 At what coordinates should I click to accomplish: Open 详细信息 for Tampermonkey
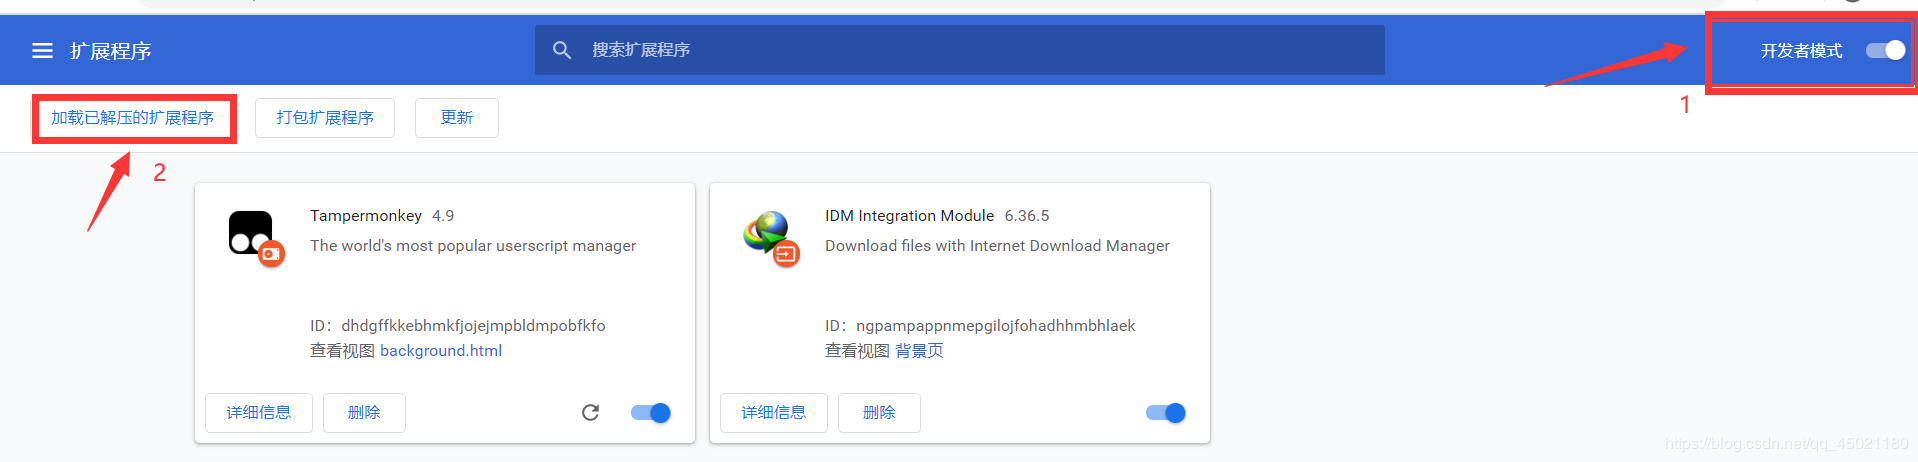tap(259, 413)
